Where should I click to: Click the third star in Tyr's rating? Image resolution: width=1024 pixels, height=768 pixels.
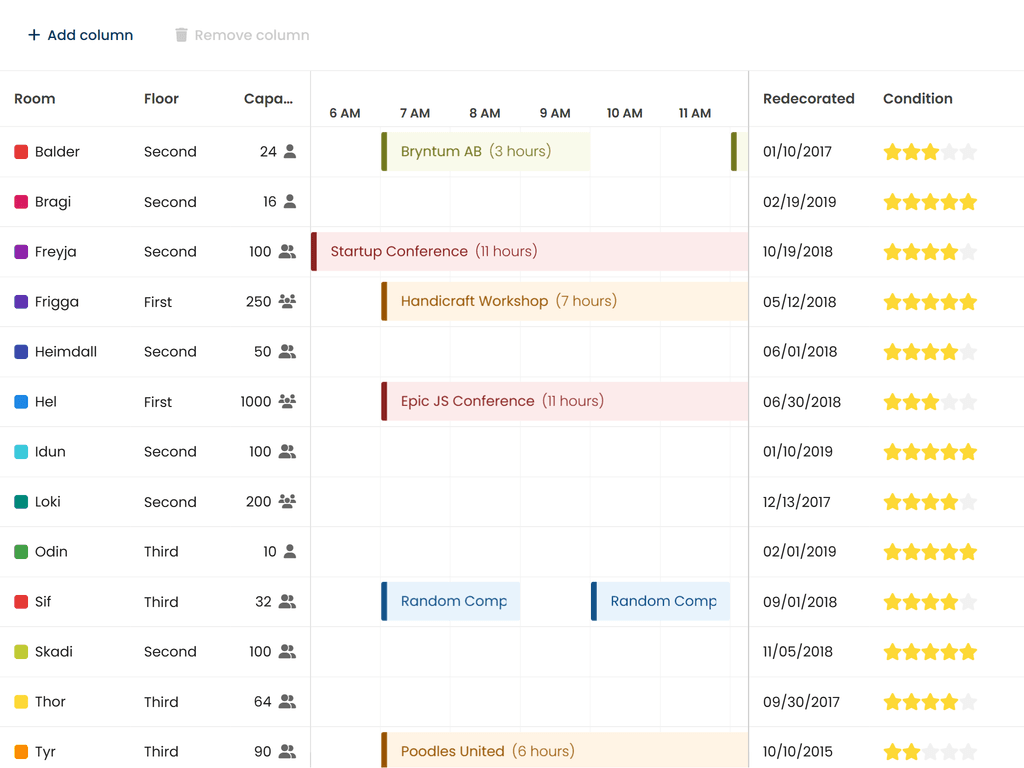[x=930, y=752]
